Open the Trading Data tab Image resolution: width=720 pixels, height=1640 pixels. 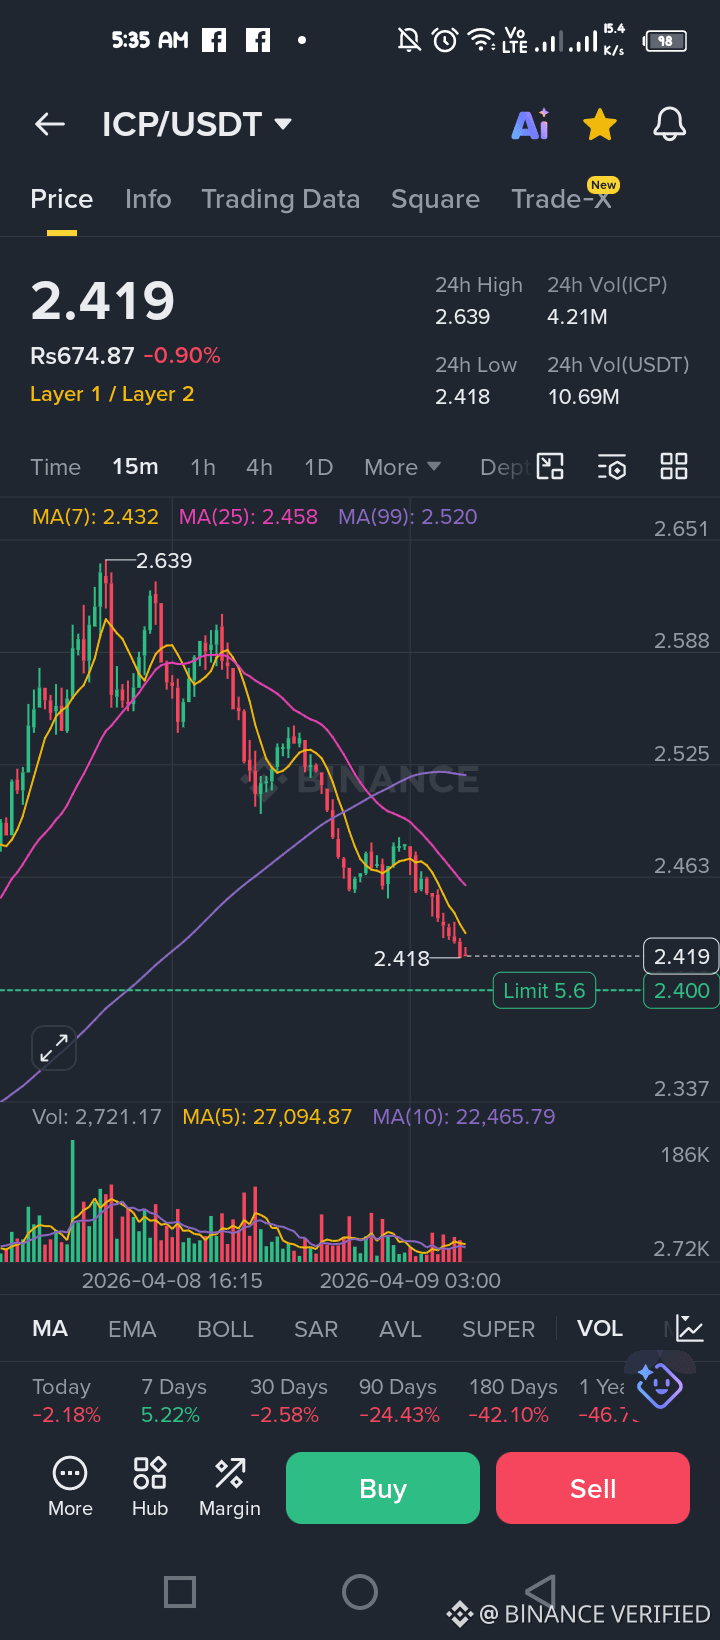tap(281, 199)
